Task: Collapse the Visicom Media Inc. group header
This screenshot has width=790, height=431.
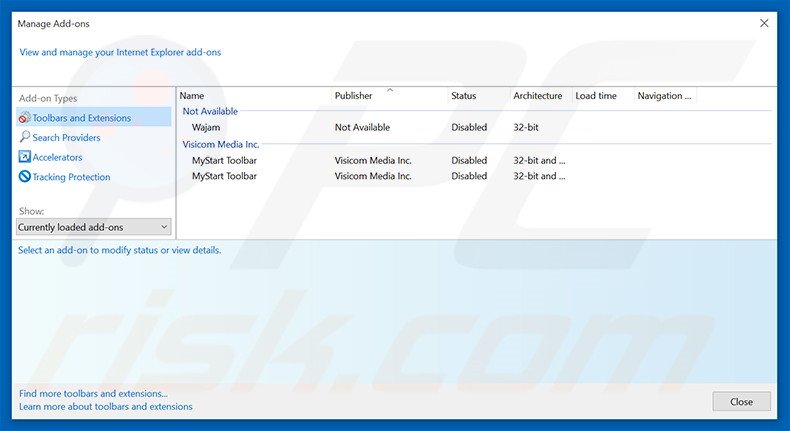Action: pos(221,145)
